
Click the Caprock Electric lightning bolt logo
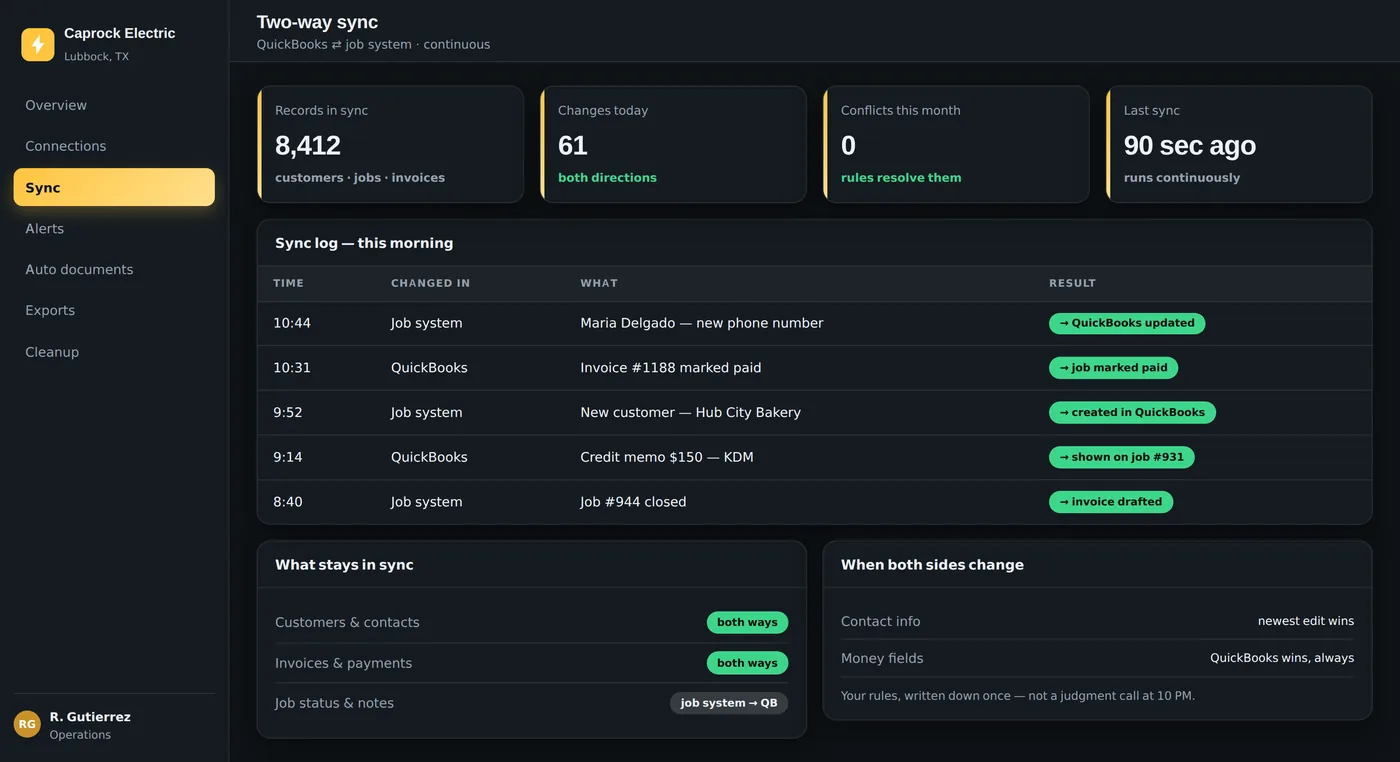[x=38, y=44]
